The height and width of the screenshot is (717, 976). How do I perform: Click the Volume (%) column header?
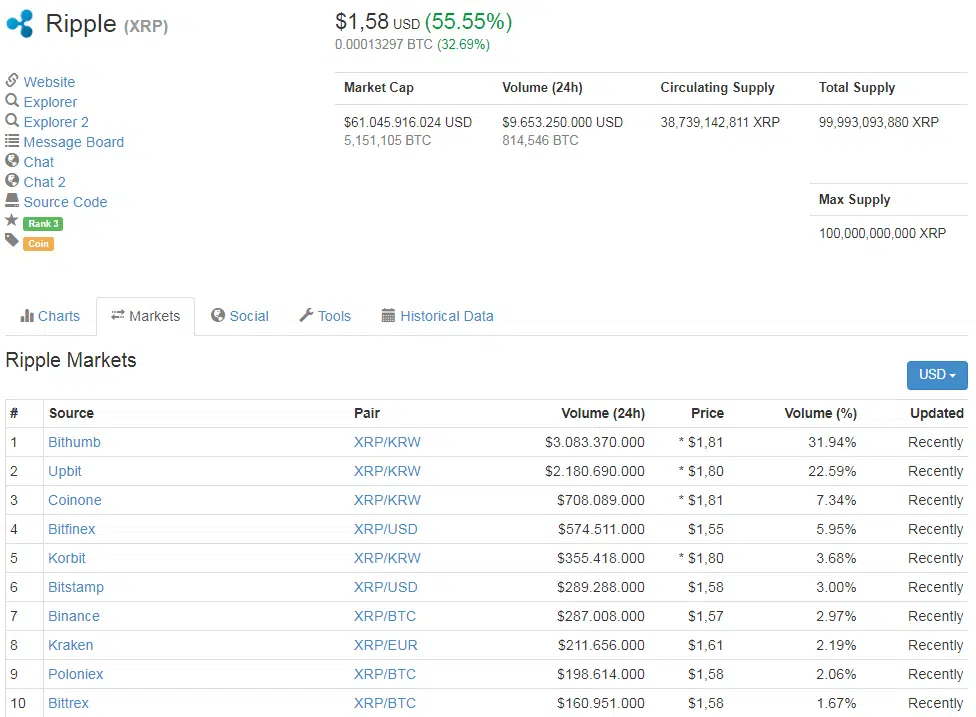820,413
